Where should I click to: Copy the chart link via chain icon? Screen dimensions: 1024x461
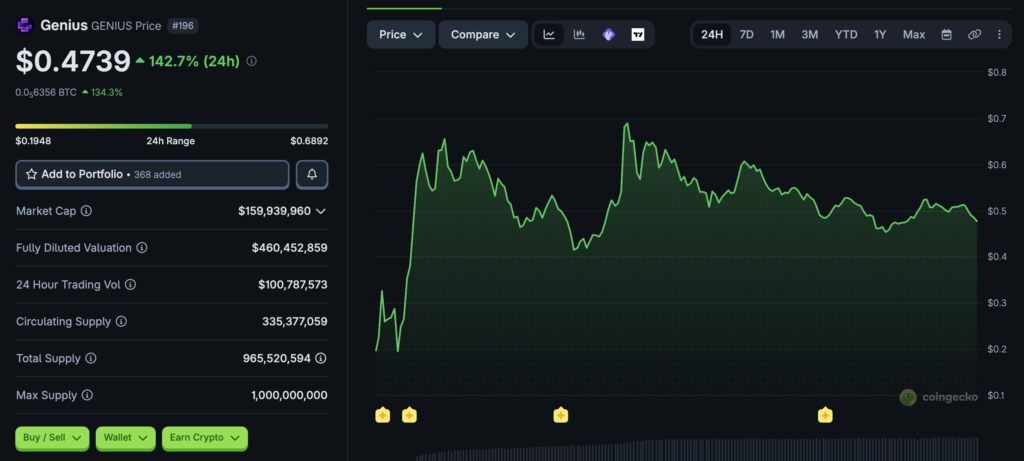click(974, 34)
